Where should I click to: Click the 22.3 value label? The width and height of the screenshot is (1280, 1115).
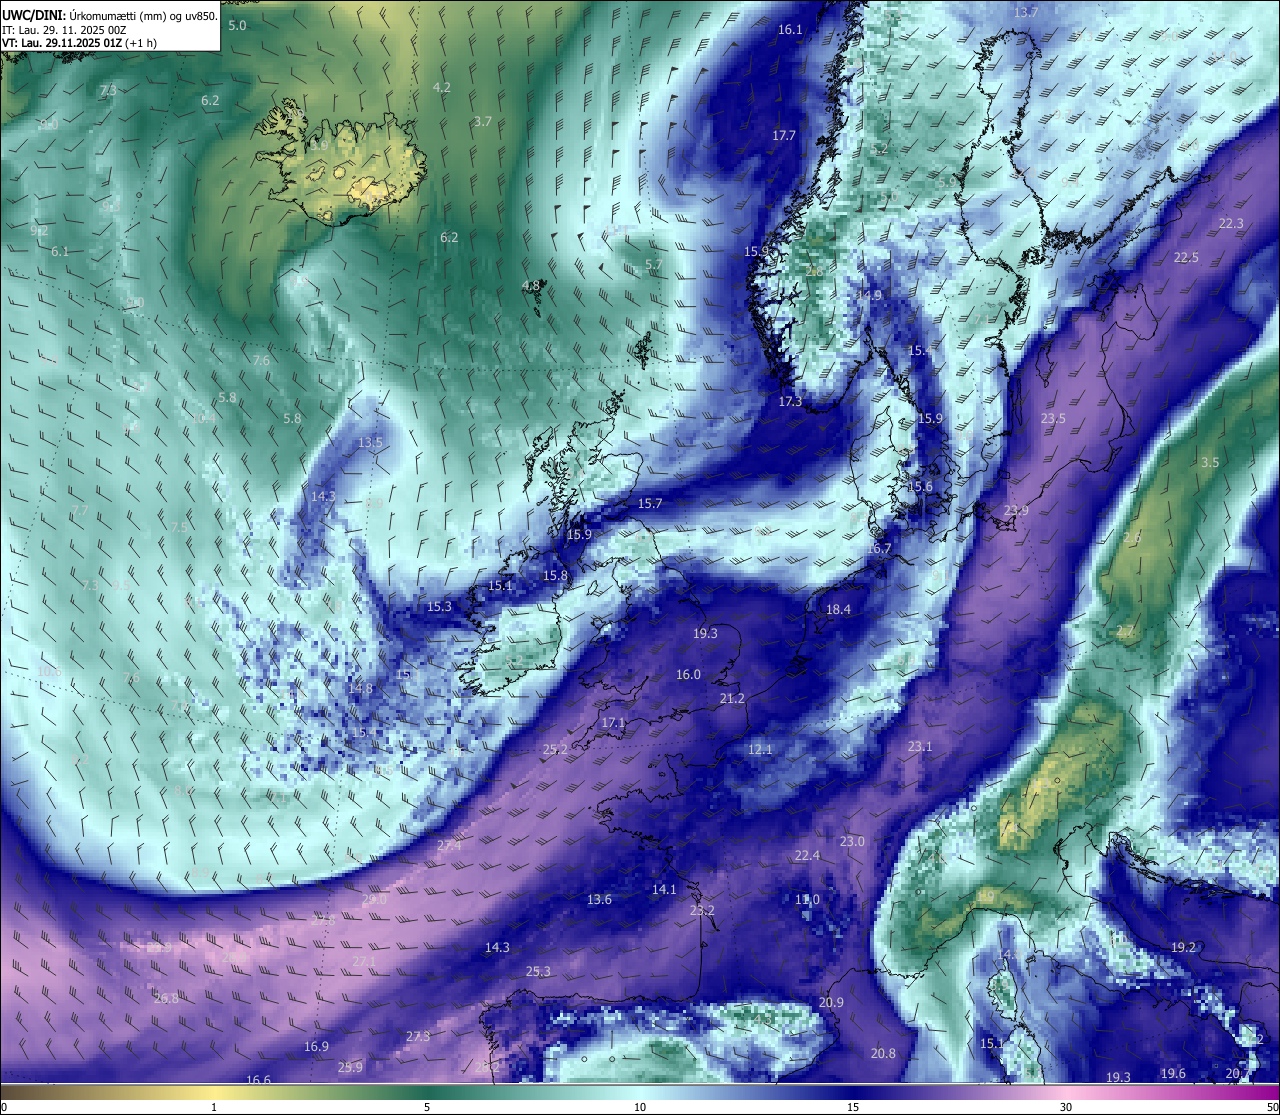(x=1231, y=223)
